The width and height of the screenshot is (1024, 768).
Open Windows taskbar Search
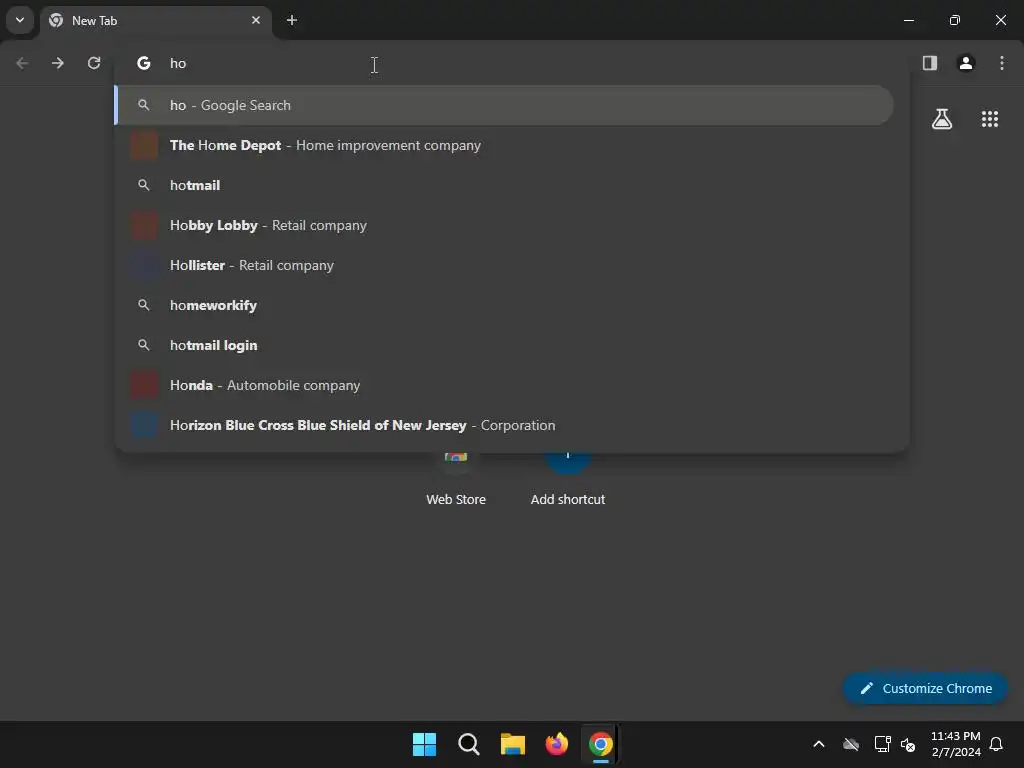pos(468,744)
